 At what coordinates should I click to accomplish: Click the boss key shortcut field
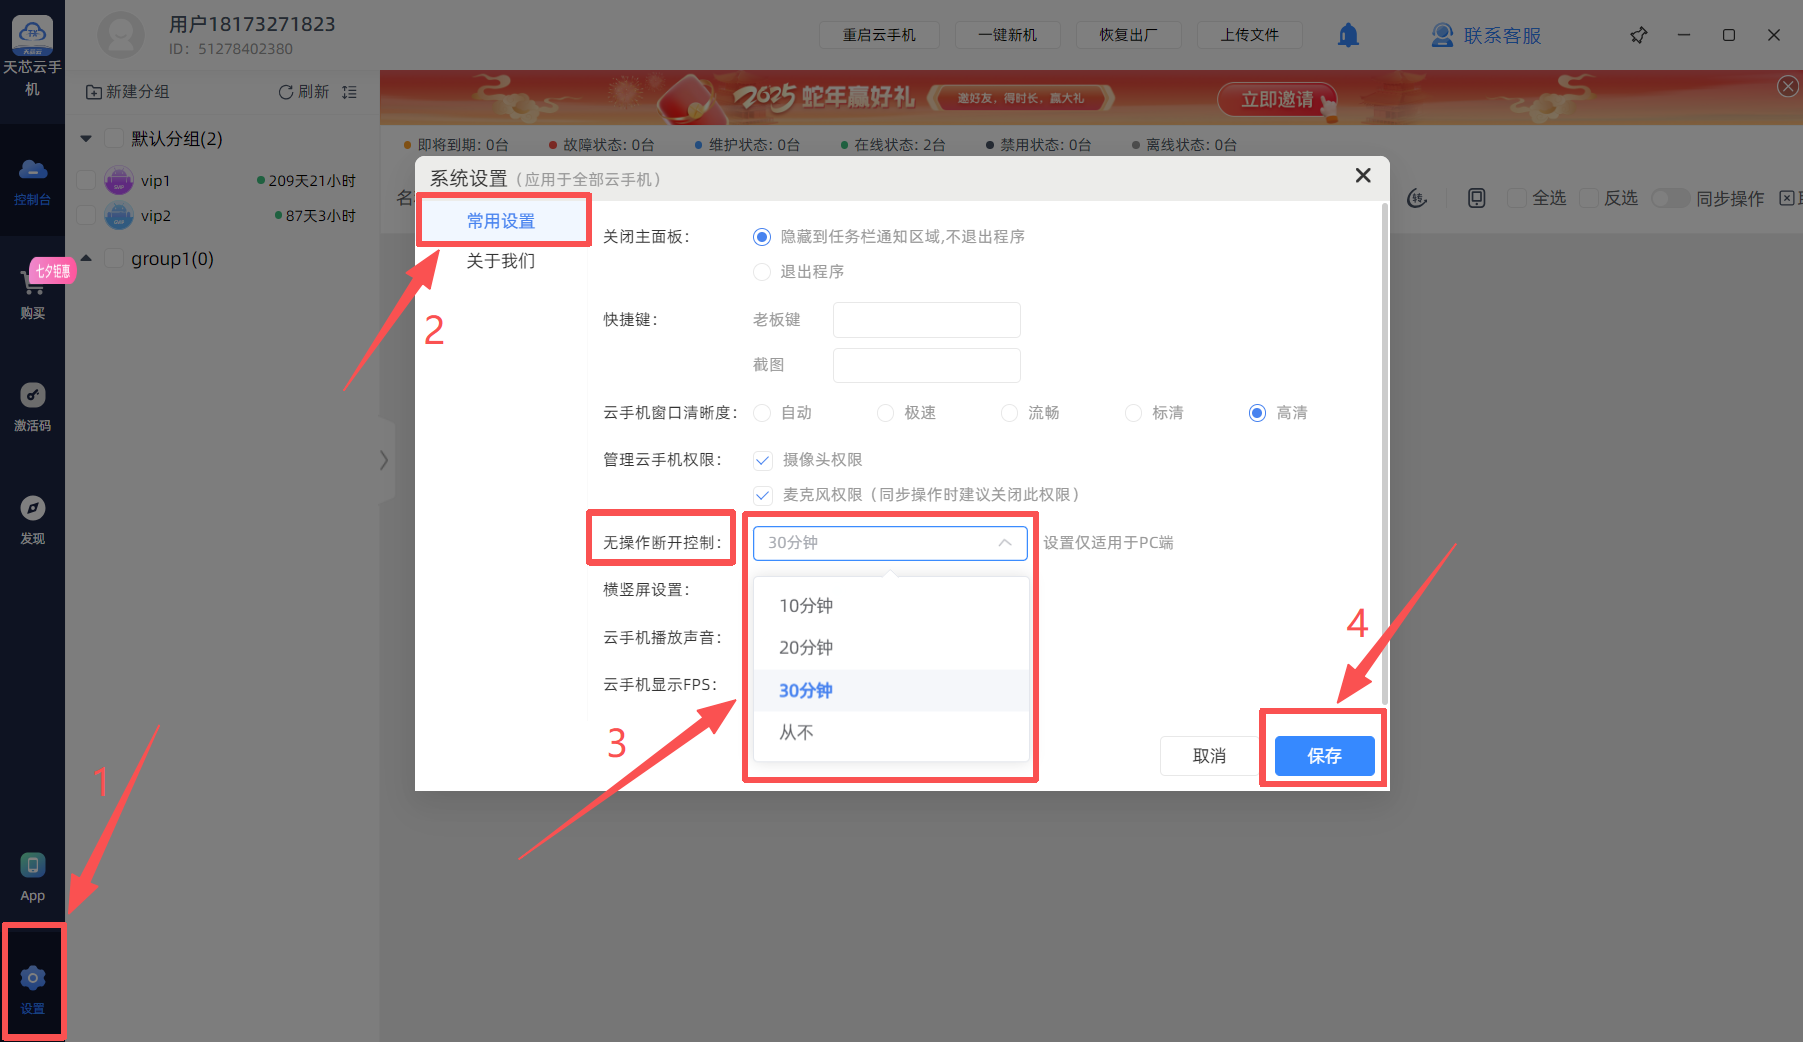[x=926, y=320]
